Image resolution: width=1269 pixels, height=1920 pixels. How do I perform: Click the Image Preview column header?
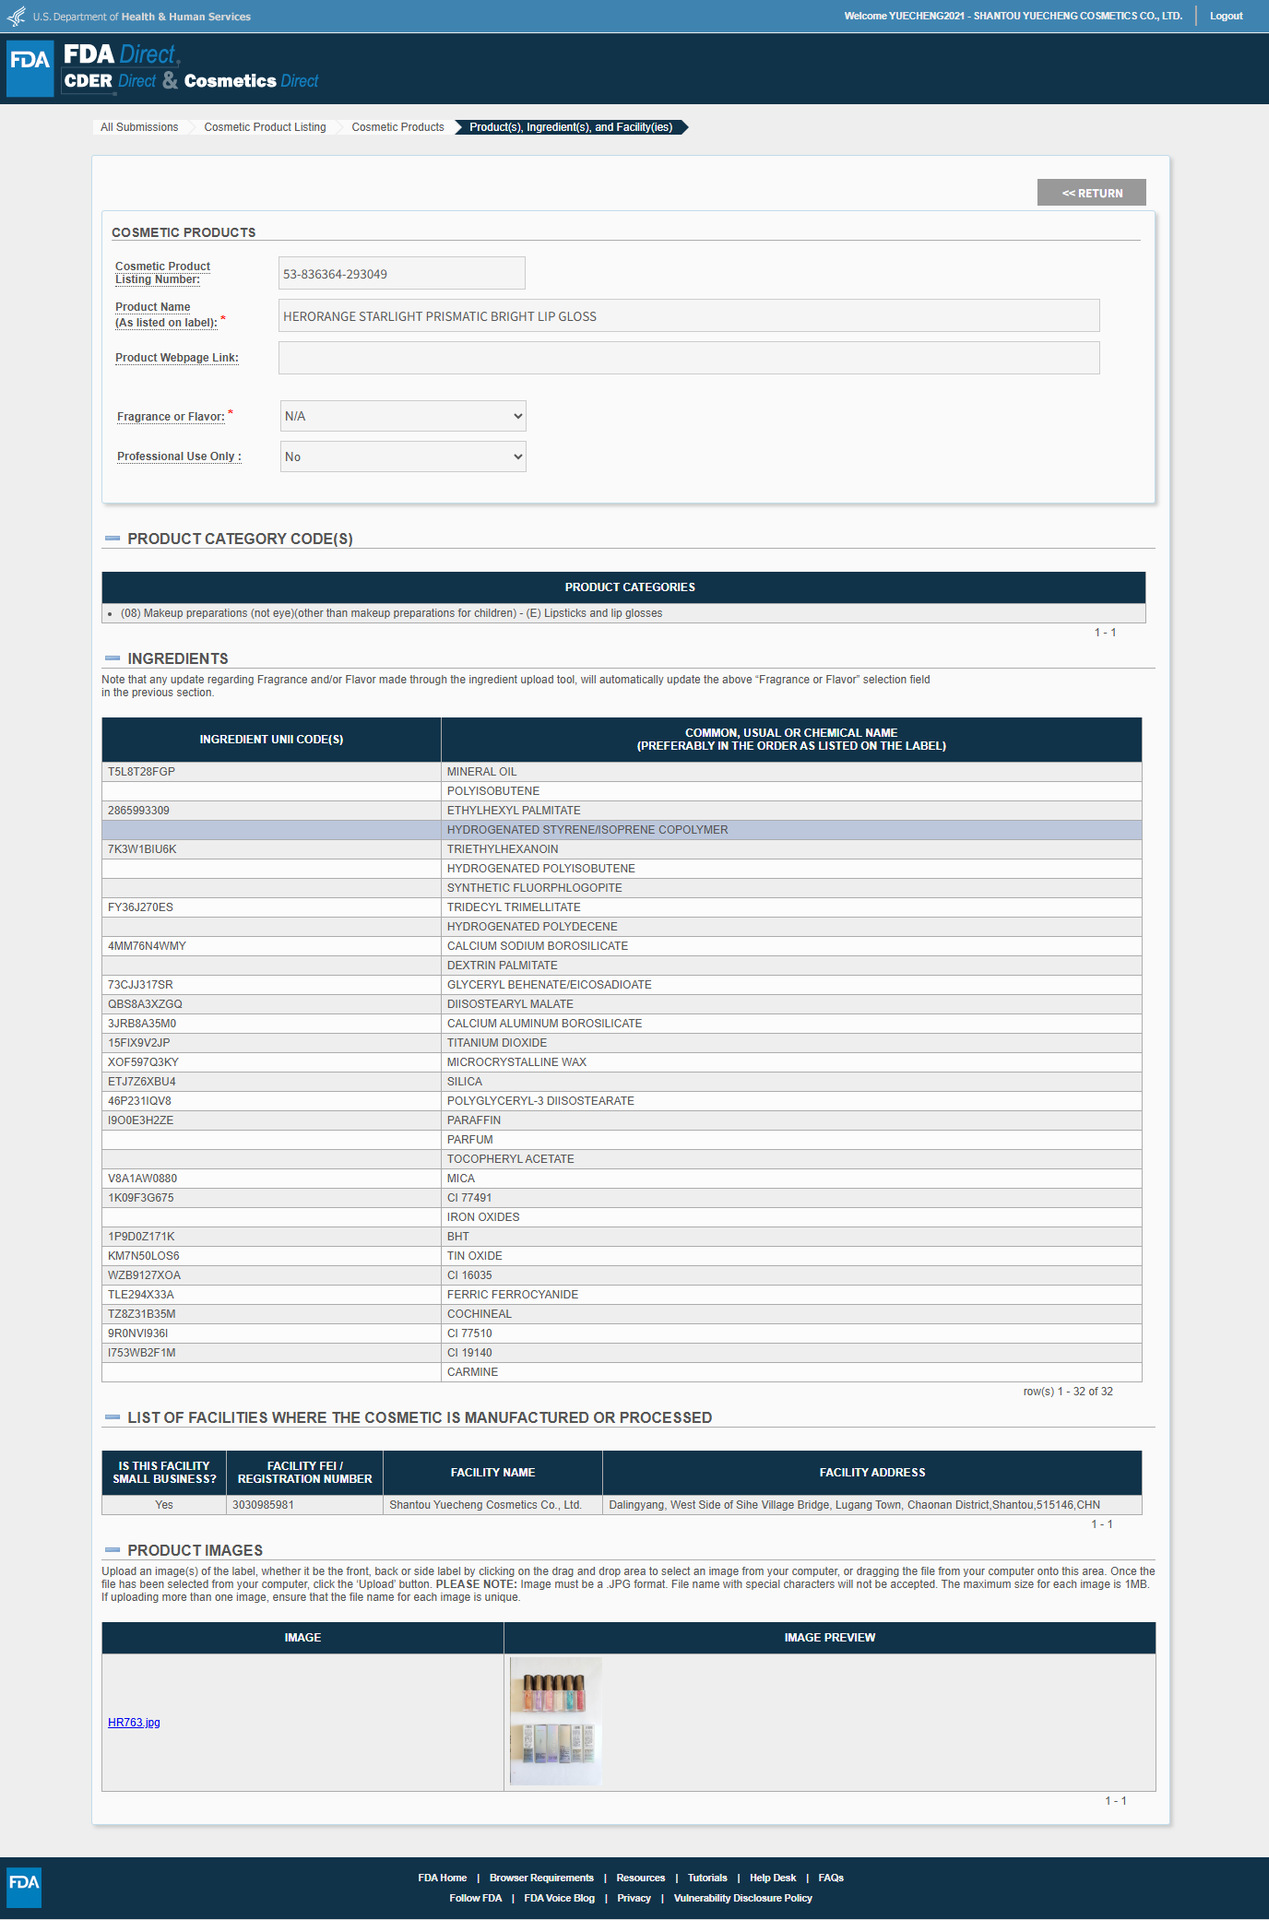tap(829, 1638)
